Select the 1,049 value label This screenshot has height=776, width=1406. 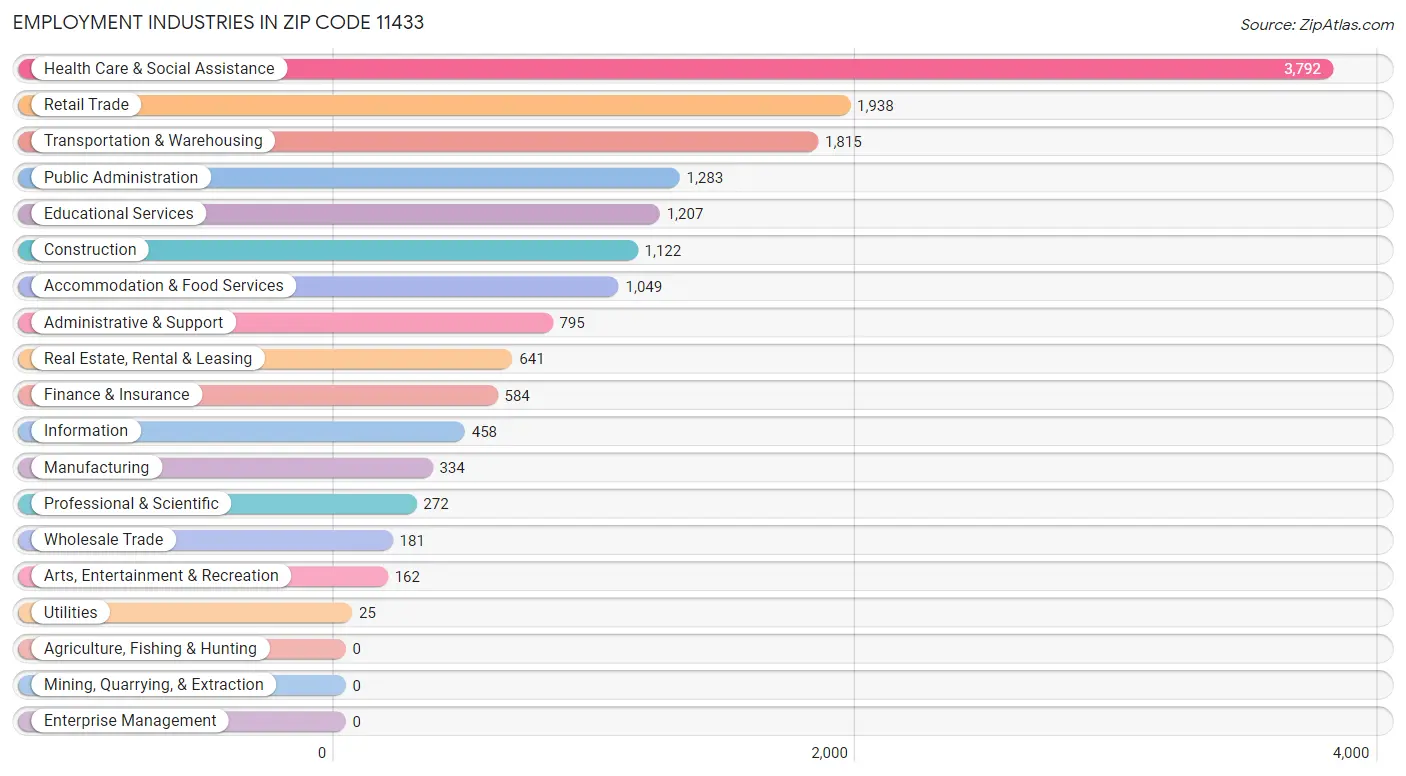[x=644, y=287]
